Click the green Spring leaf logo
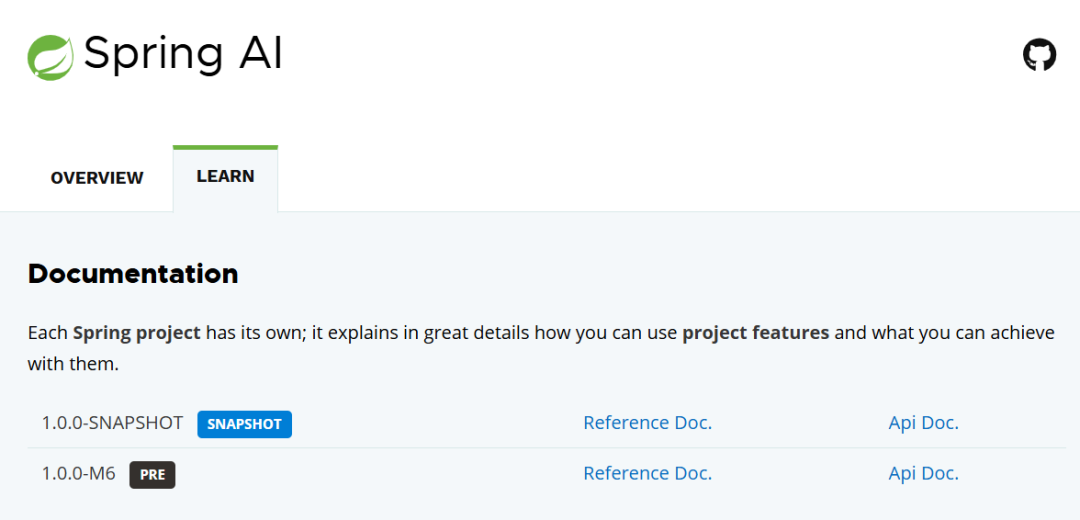Screen dimensions: 1080x520 (x=50, y=57)
